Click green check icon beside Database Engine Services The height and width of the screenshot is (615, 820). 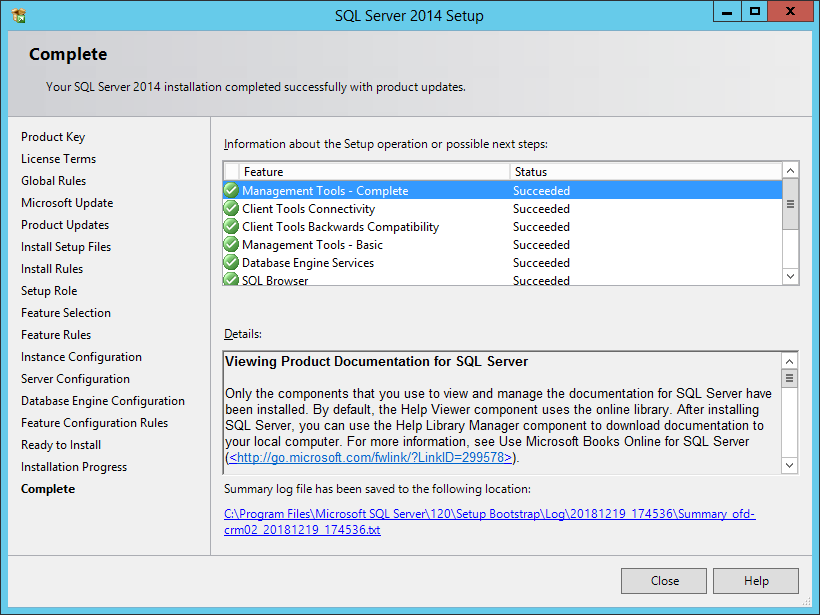click(231, 263)
